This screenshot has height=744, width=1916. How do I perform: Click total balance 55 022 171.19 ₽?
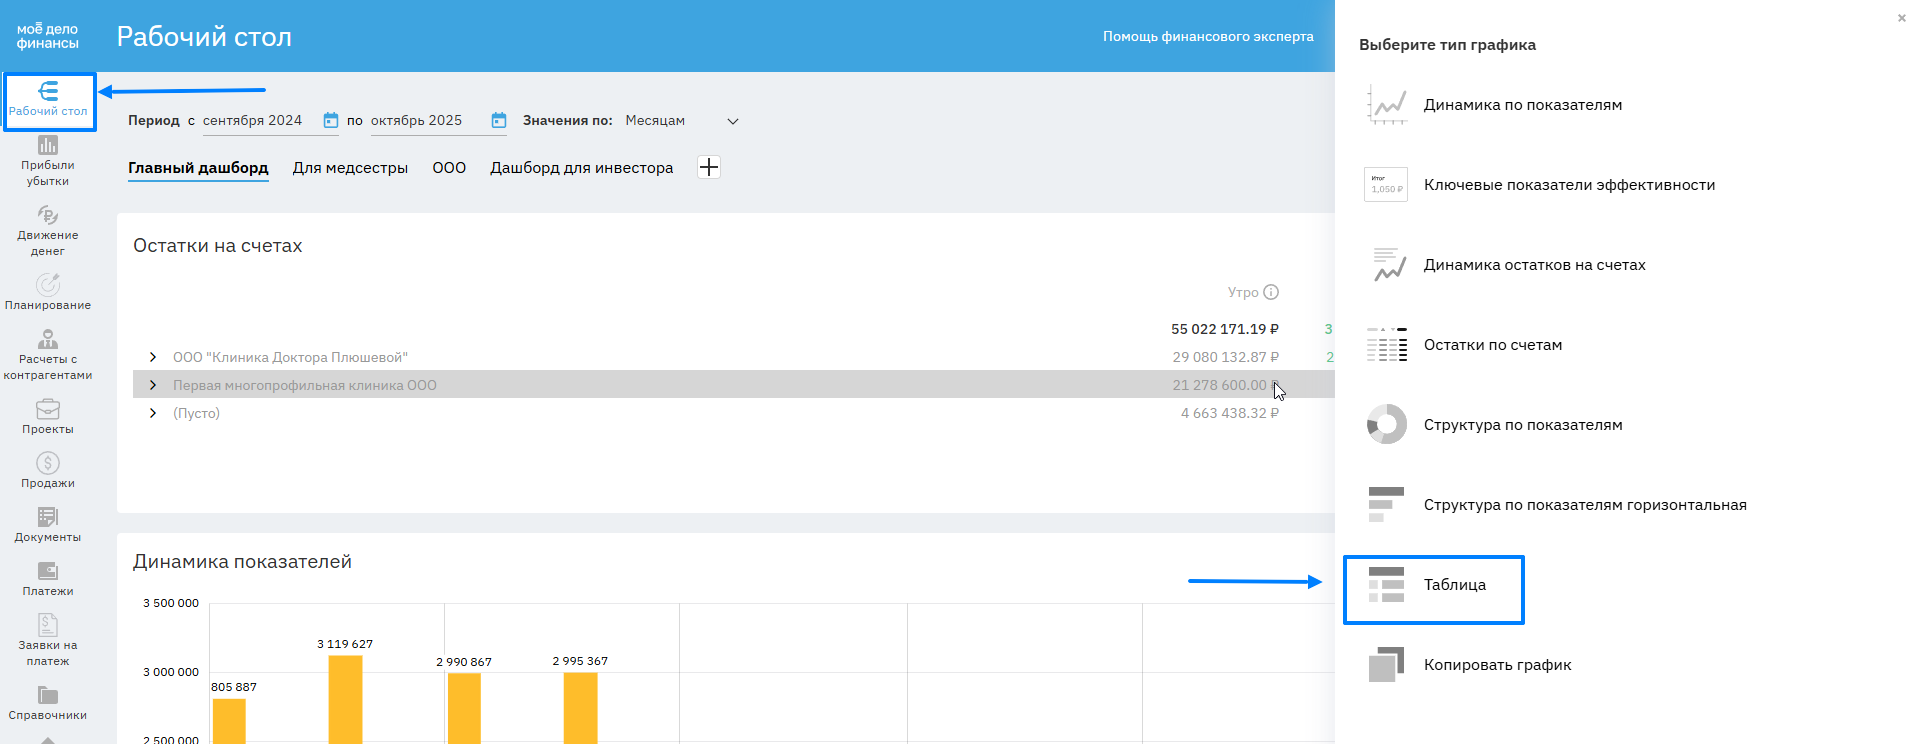tap(1225, 329)
